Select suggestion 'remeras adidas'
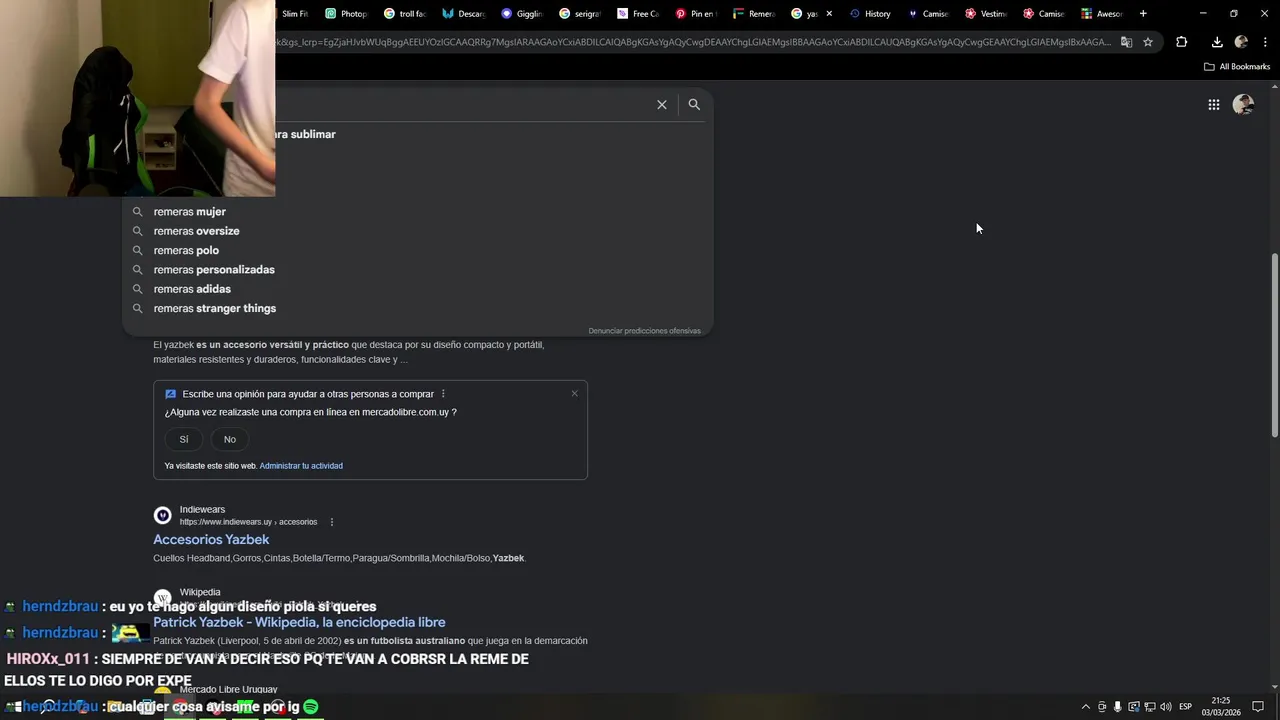This screenshot has height=720, width=1280. pos(417,289)
